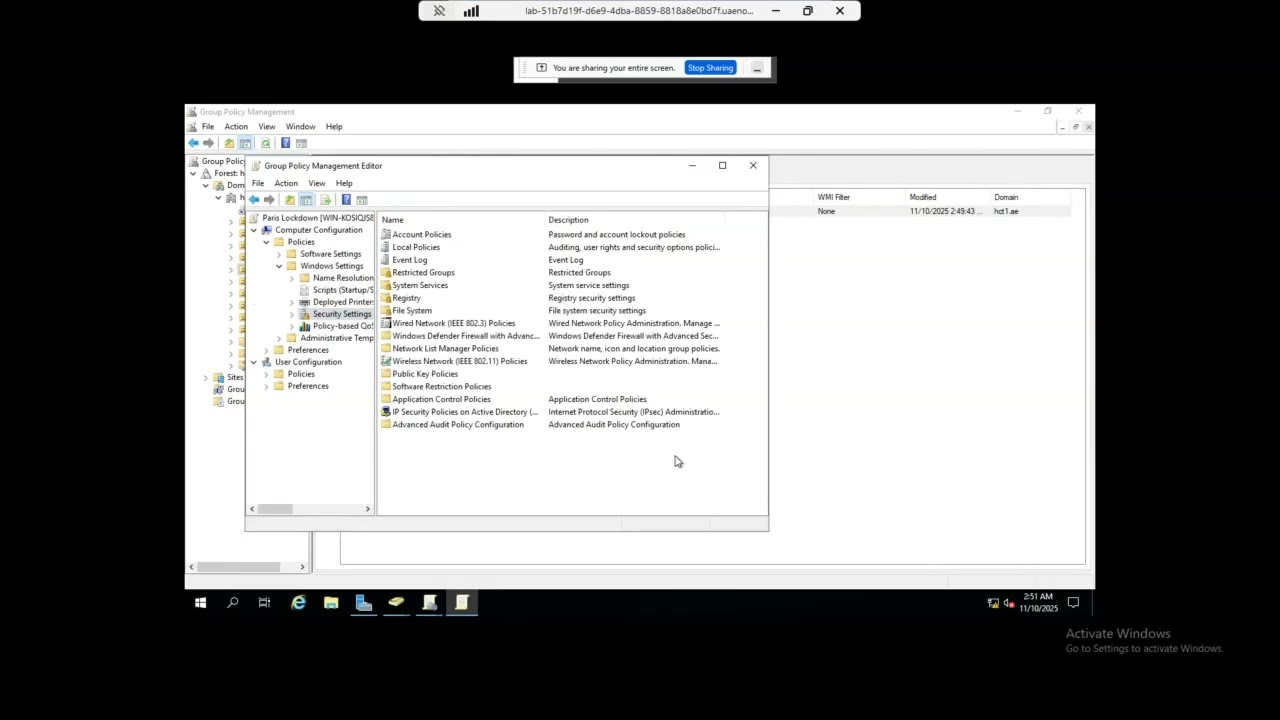1280x720 pixels.
Task: Select Scripts (Startup/Shutdown) in tree
Action: pos(343,290)
